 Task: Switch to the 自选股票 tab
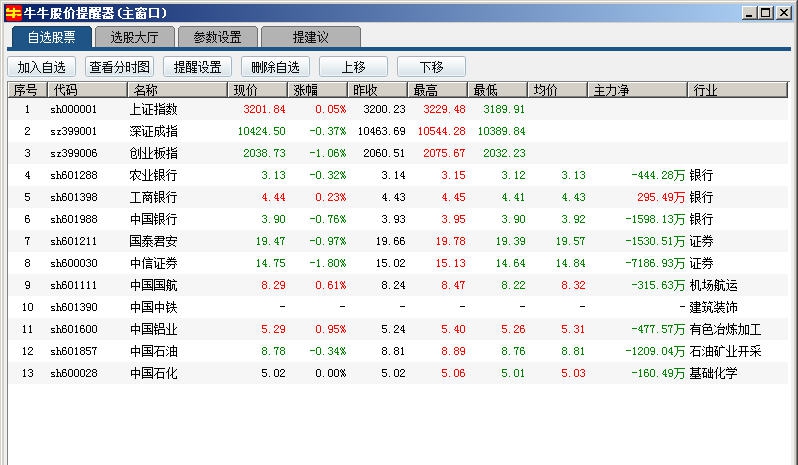[51, 37]
